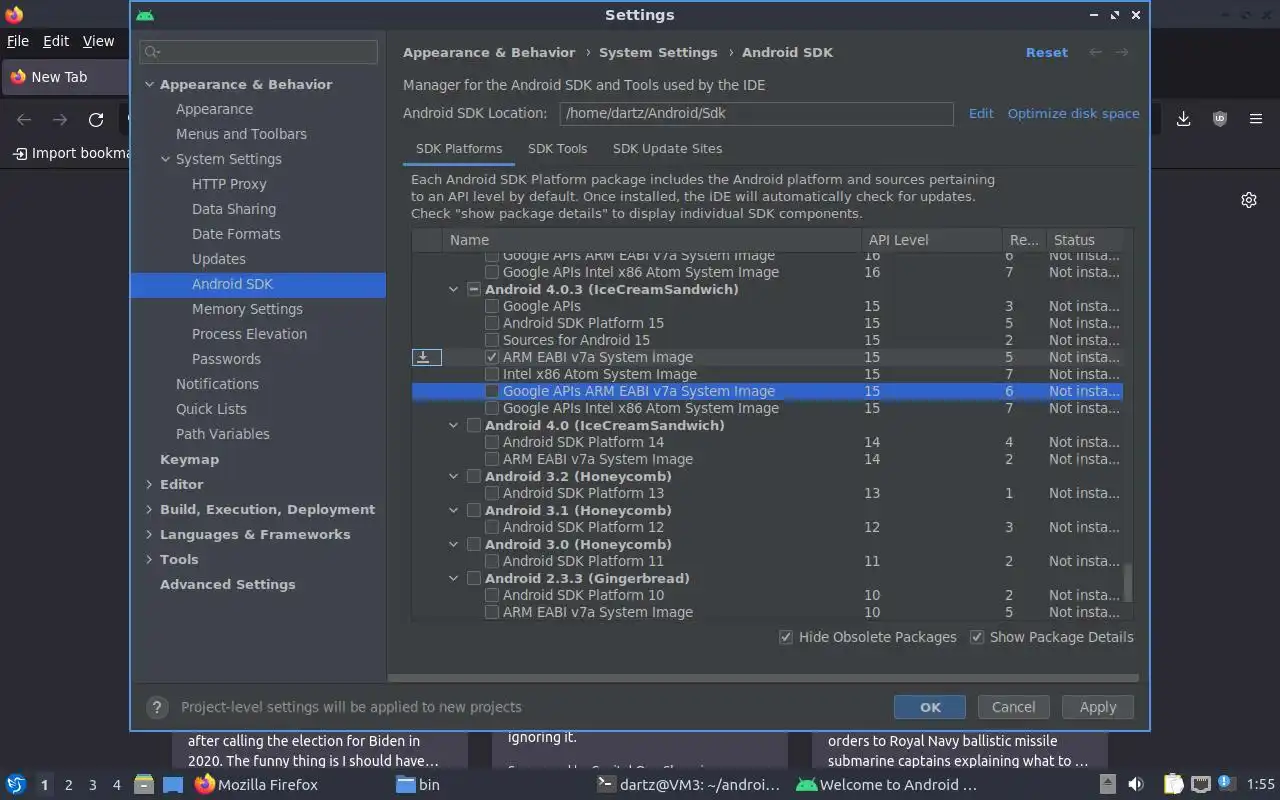
Task: Open the start menu icon on taskbar
Action: pos(16,785)
